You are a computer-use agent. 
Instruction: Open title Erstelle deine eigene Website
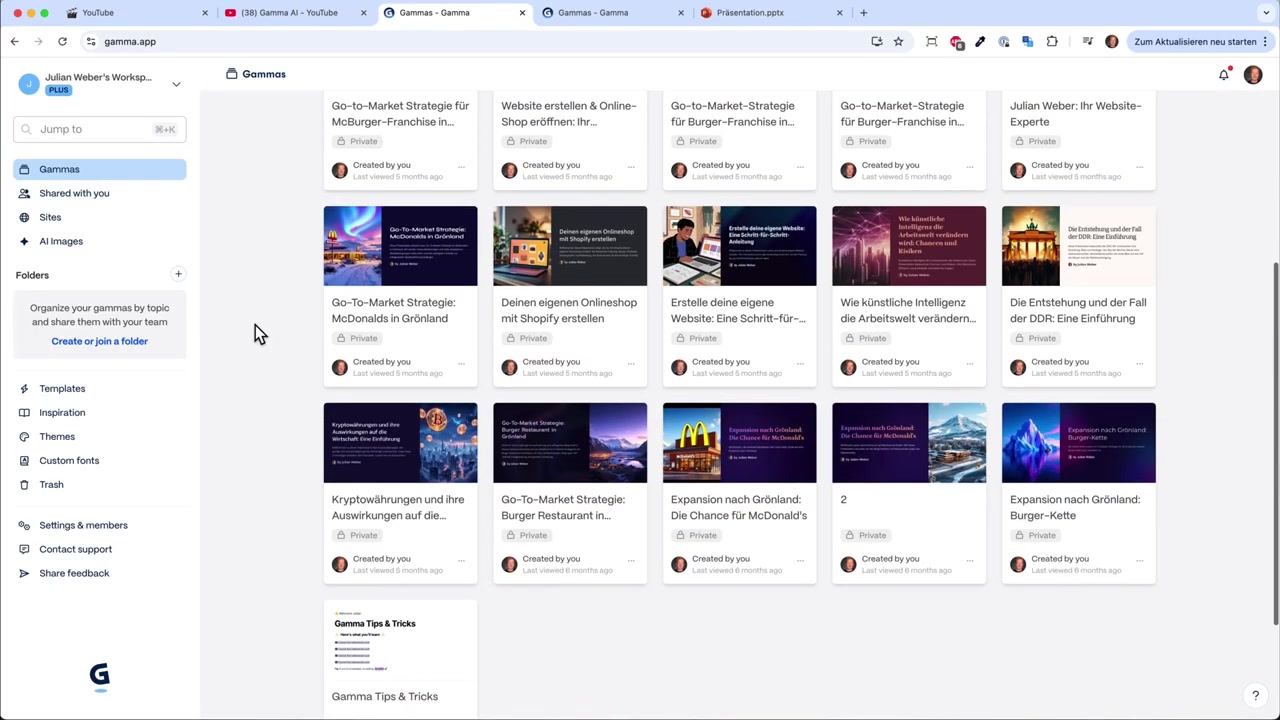tap(738, 310)
